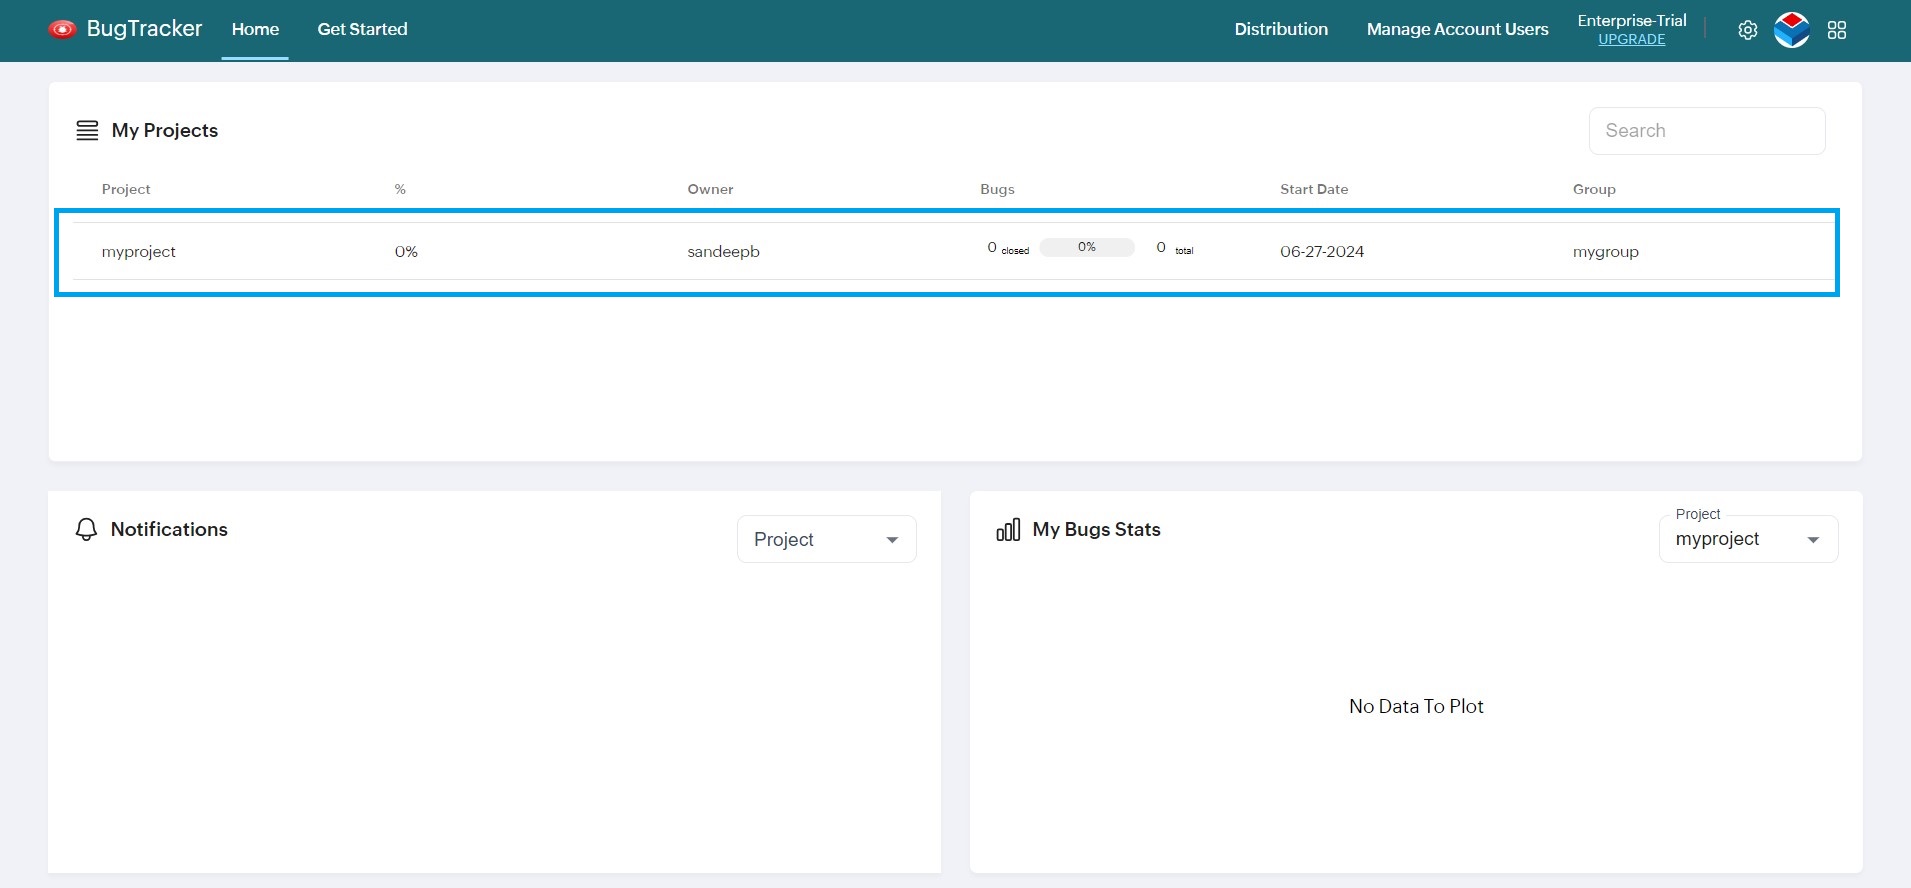Screen dimensions: 1911x888
Task: Click the 0 total bugs count
Action: click(x=1175, y=248)
